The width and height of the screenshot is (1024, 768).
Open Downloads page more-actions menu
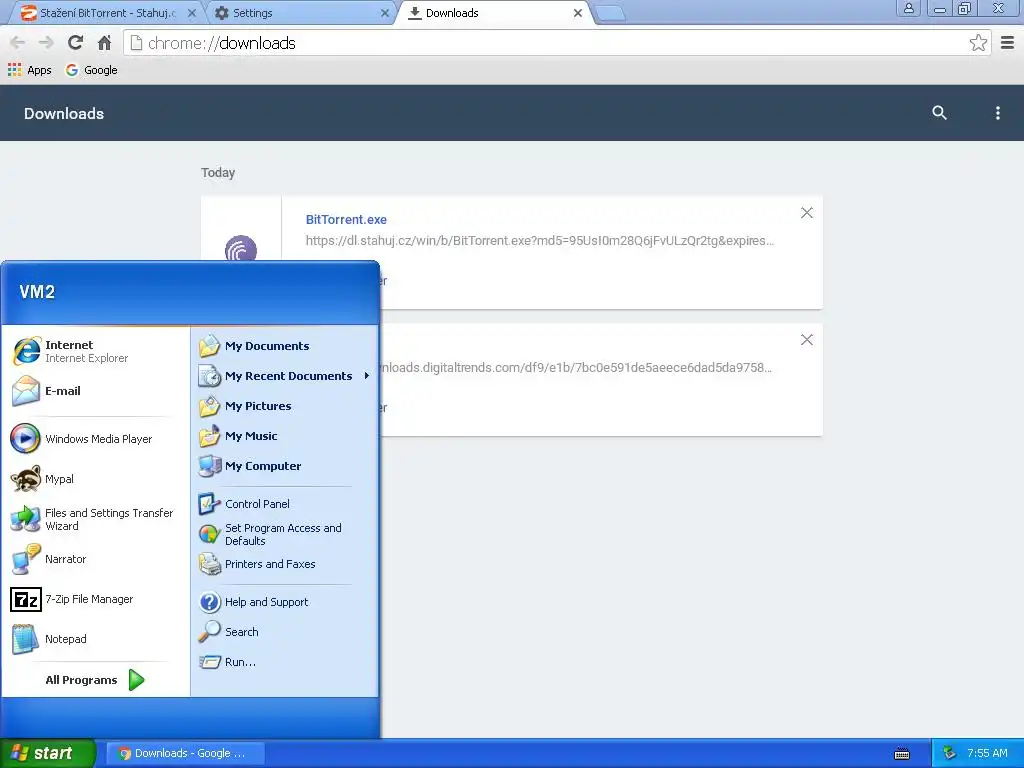(x=997, y=113)
